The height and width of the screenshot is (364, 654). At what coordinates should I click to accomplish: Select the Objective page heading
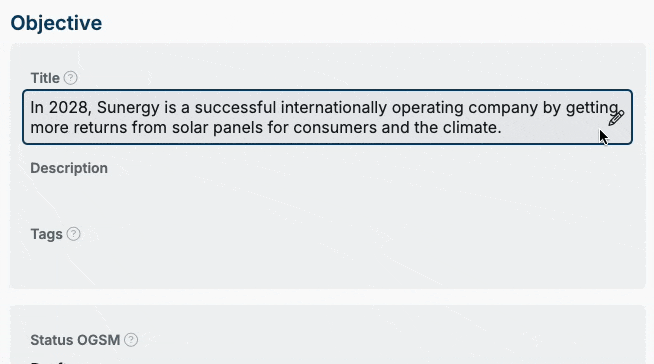[x=56, y=23]
